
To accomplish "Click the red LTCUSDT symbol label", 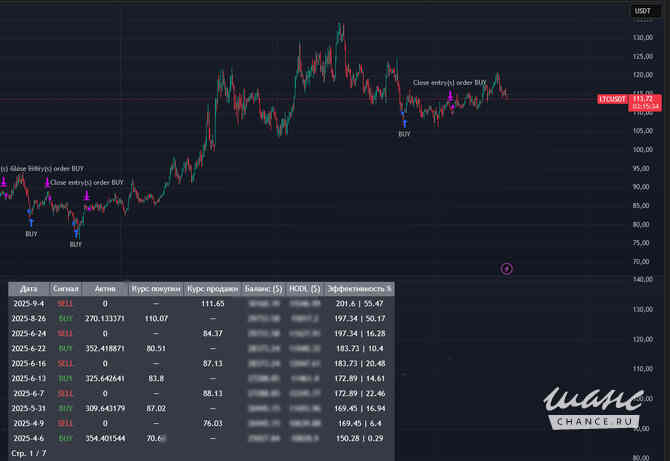I will pyautogui.click(x=611, y=99).
